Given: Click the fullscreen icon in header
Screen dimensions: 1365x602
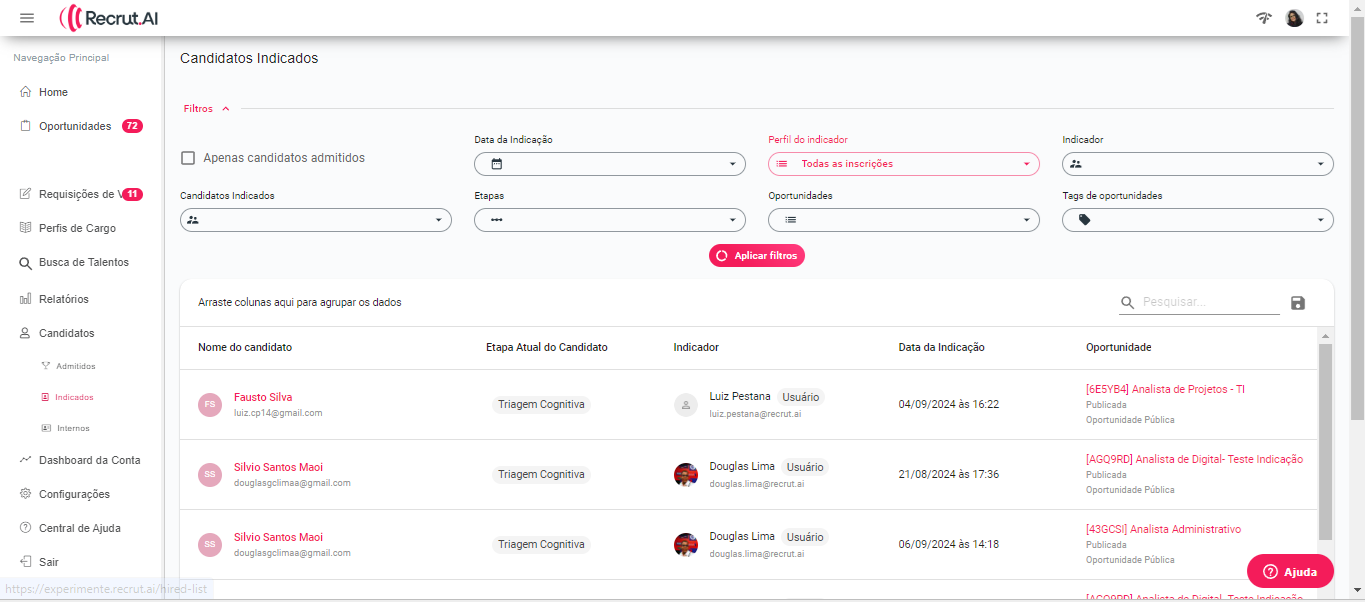Looking at the screenshot, I should (x=1322, y=18).
